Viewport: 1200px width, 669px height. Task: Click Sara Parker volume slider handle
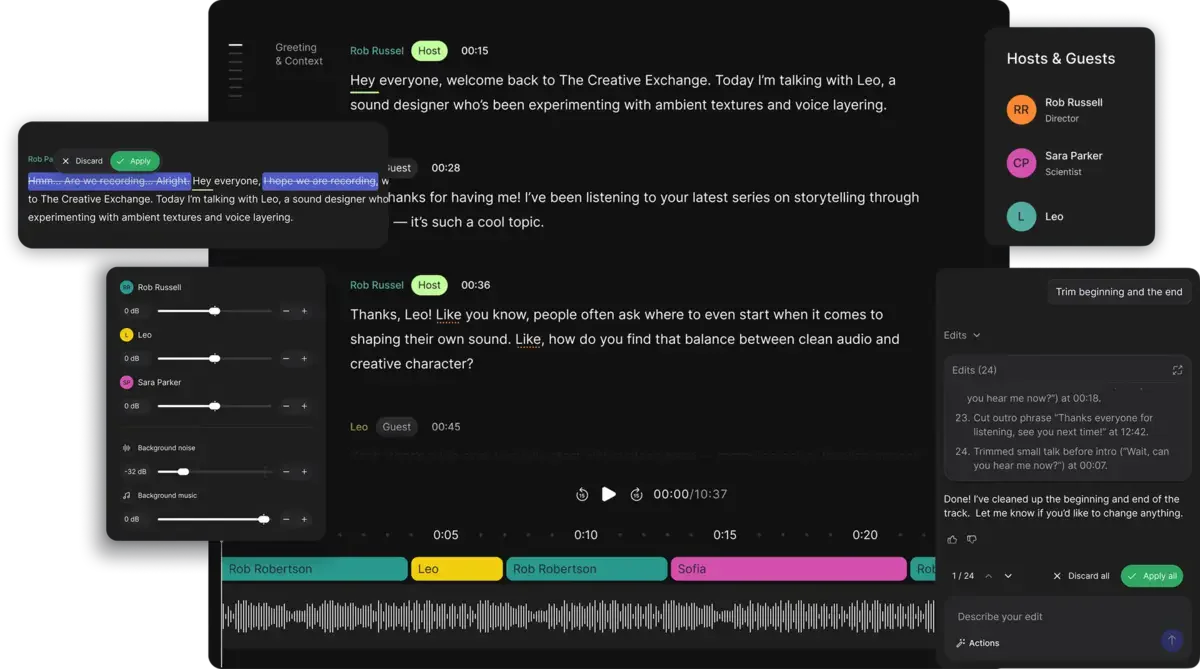214,406
